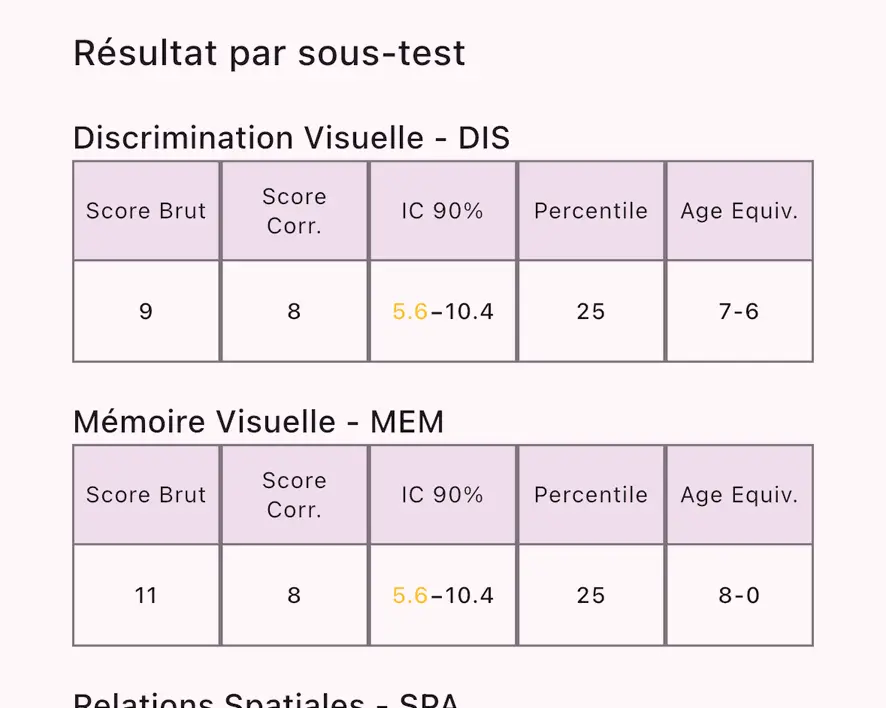The height and width of the screenshot is (708, 886).
Task: Select the DIS corrected score value 8
Action: (x=294, y=311)
